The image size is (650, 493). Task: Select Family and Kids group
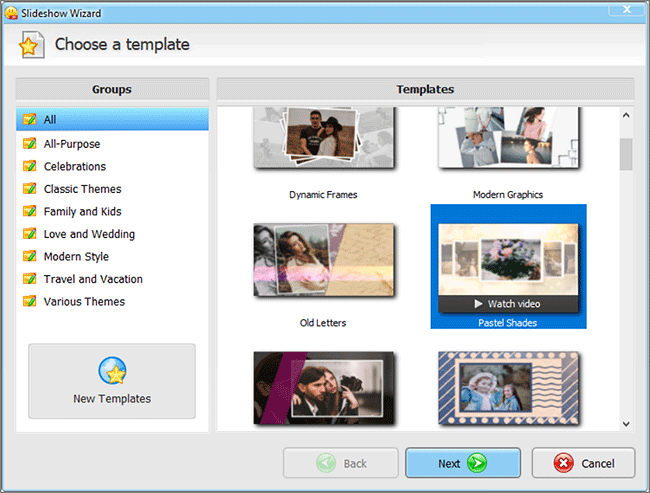point(112,211)
